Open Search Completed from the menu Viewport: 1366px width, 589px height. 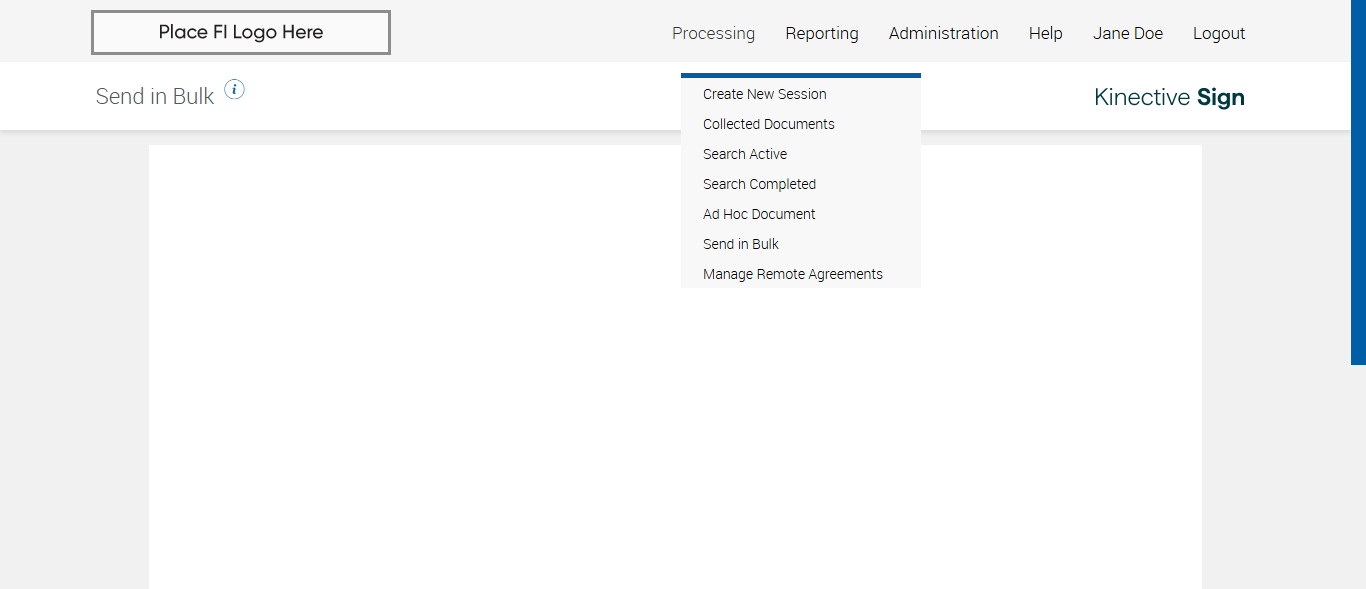pyautogui.click(x=759, y=184)
